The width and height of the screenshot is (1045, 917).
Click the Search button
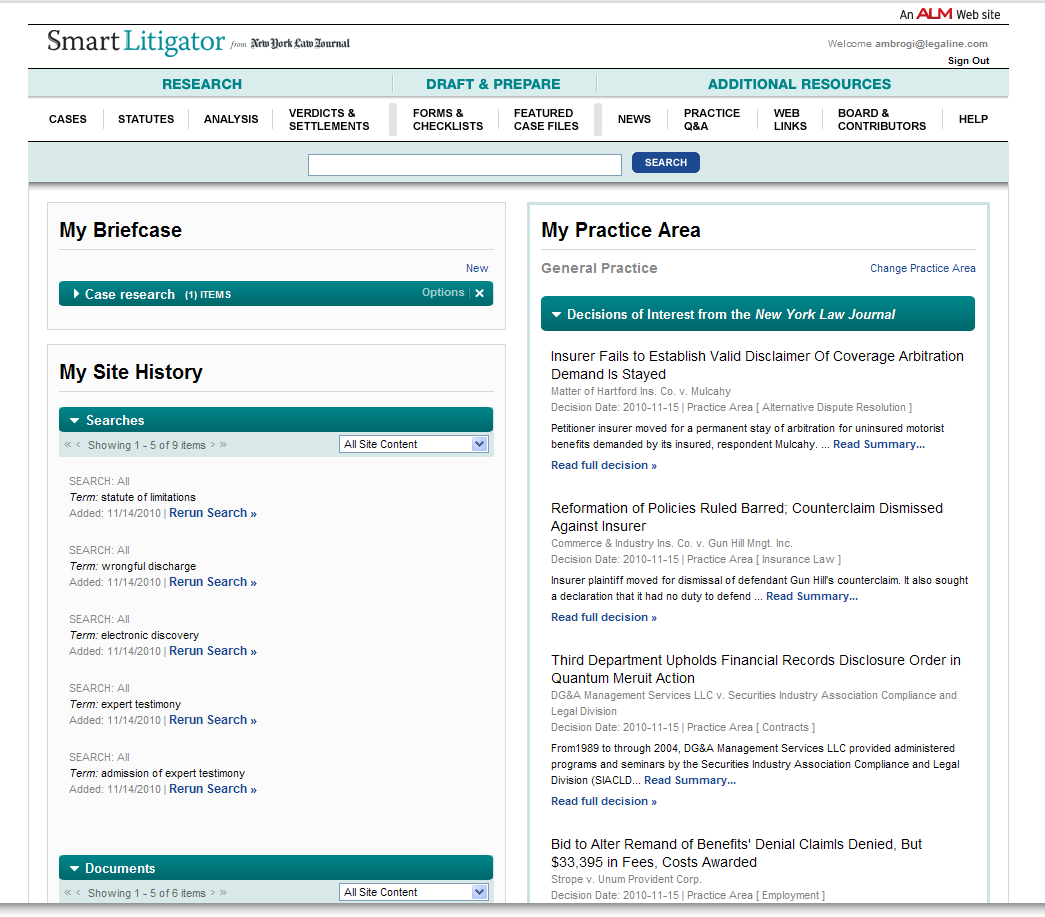tap(665, 163)
